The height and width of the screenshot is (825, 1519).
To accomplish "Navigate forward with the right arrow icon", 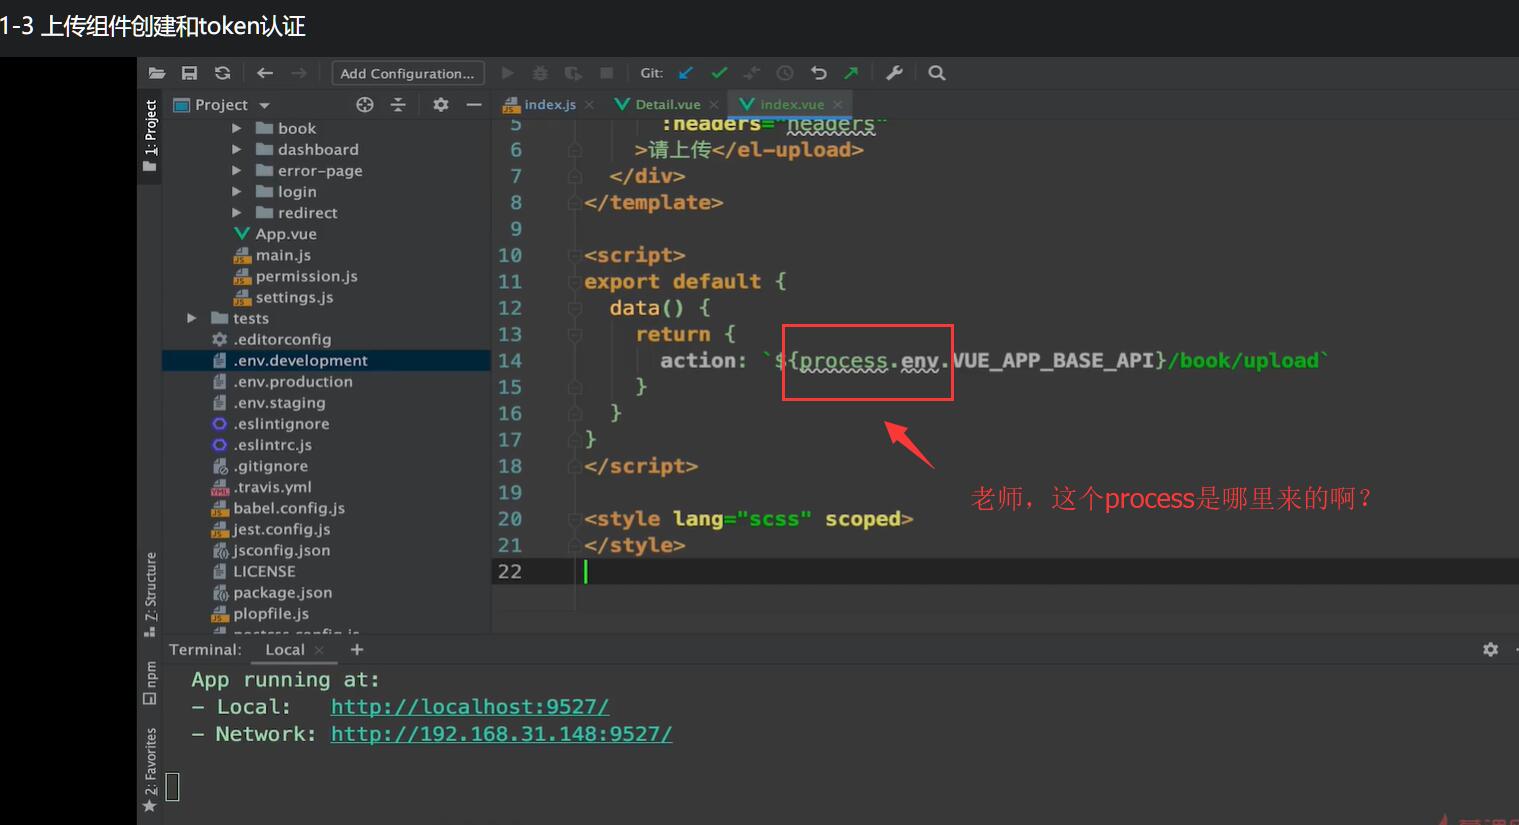I will [x=298, y=73].
